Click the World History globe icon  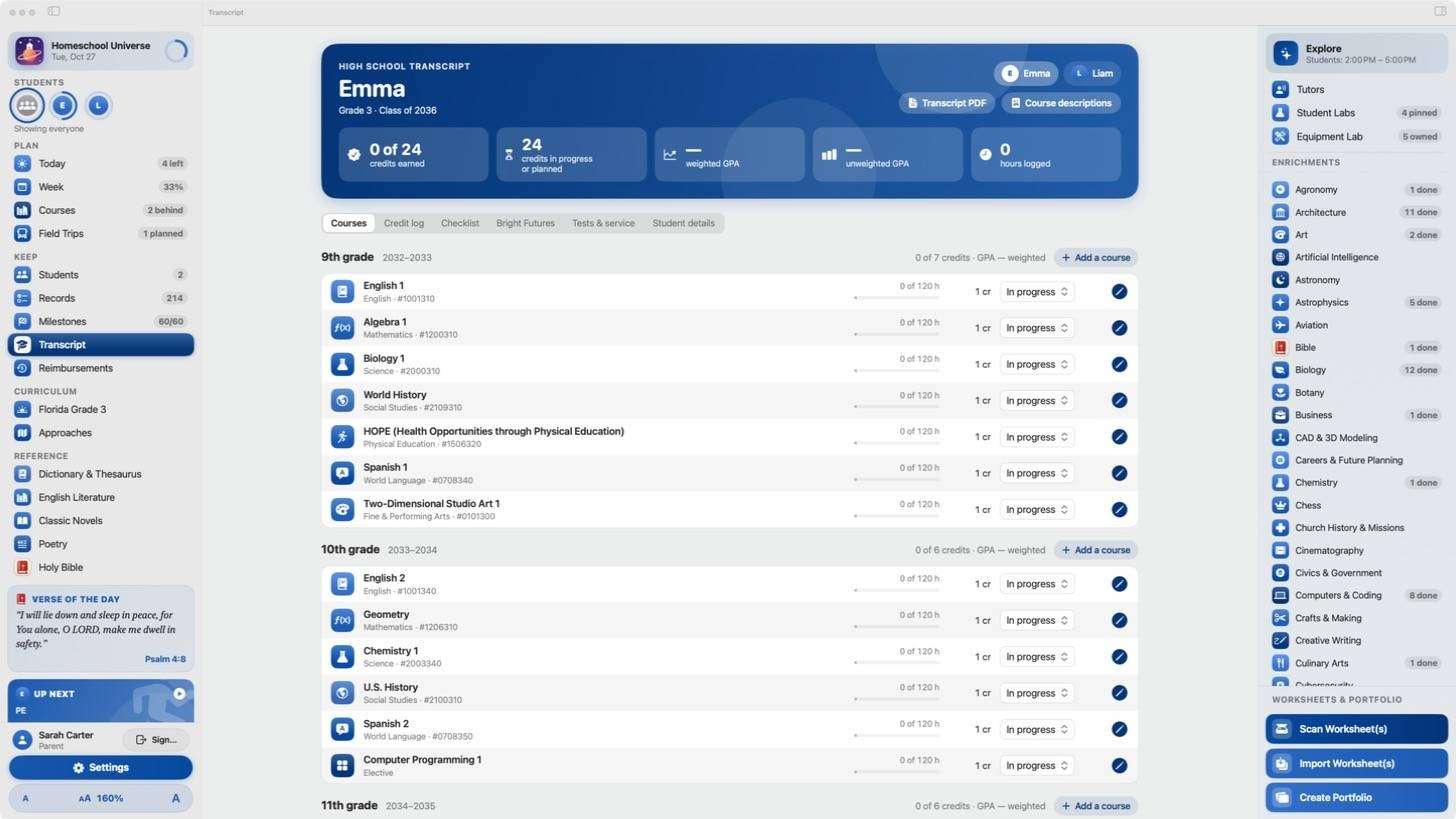[342, 400]
